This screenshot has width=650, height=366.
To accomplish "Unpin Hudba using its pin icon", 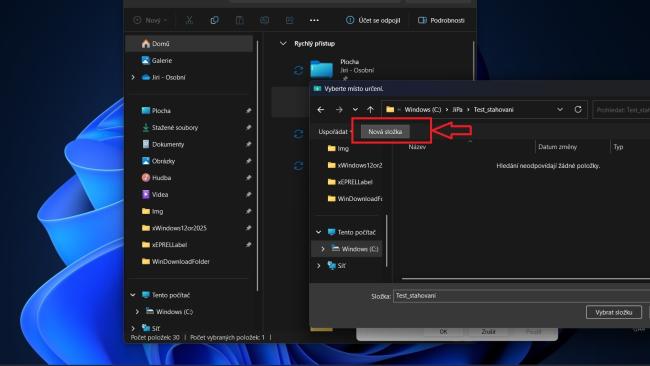I will pyautogui.click(x=248, y=178).
